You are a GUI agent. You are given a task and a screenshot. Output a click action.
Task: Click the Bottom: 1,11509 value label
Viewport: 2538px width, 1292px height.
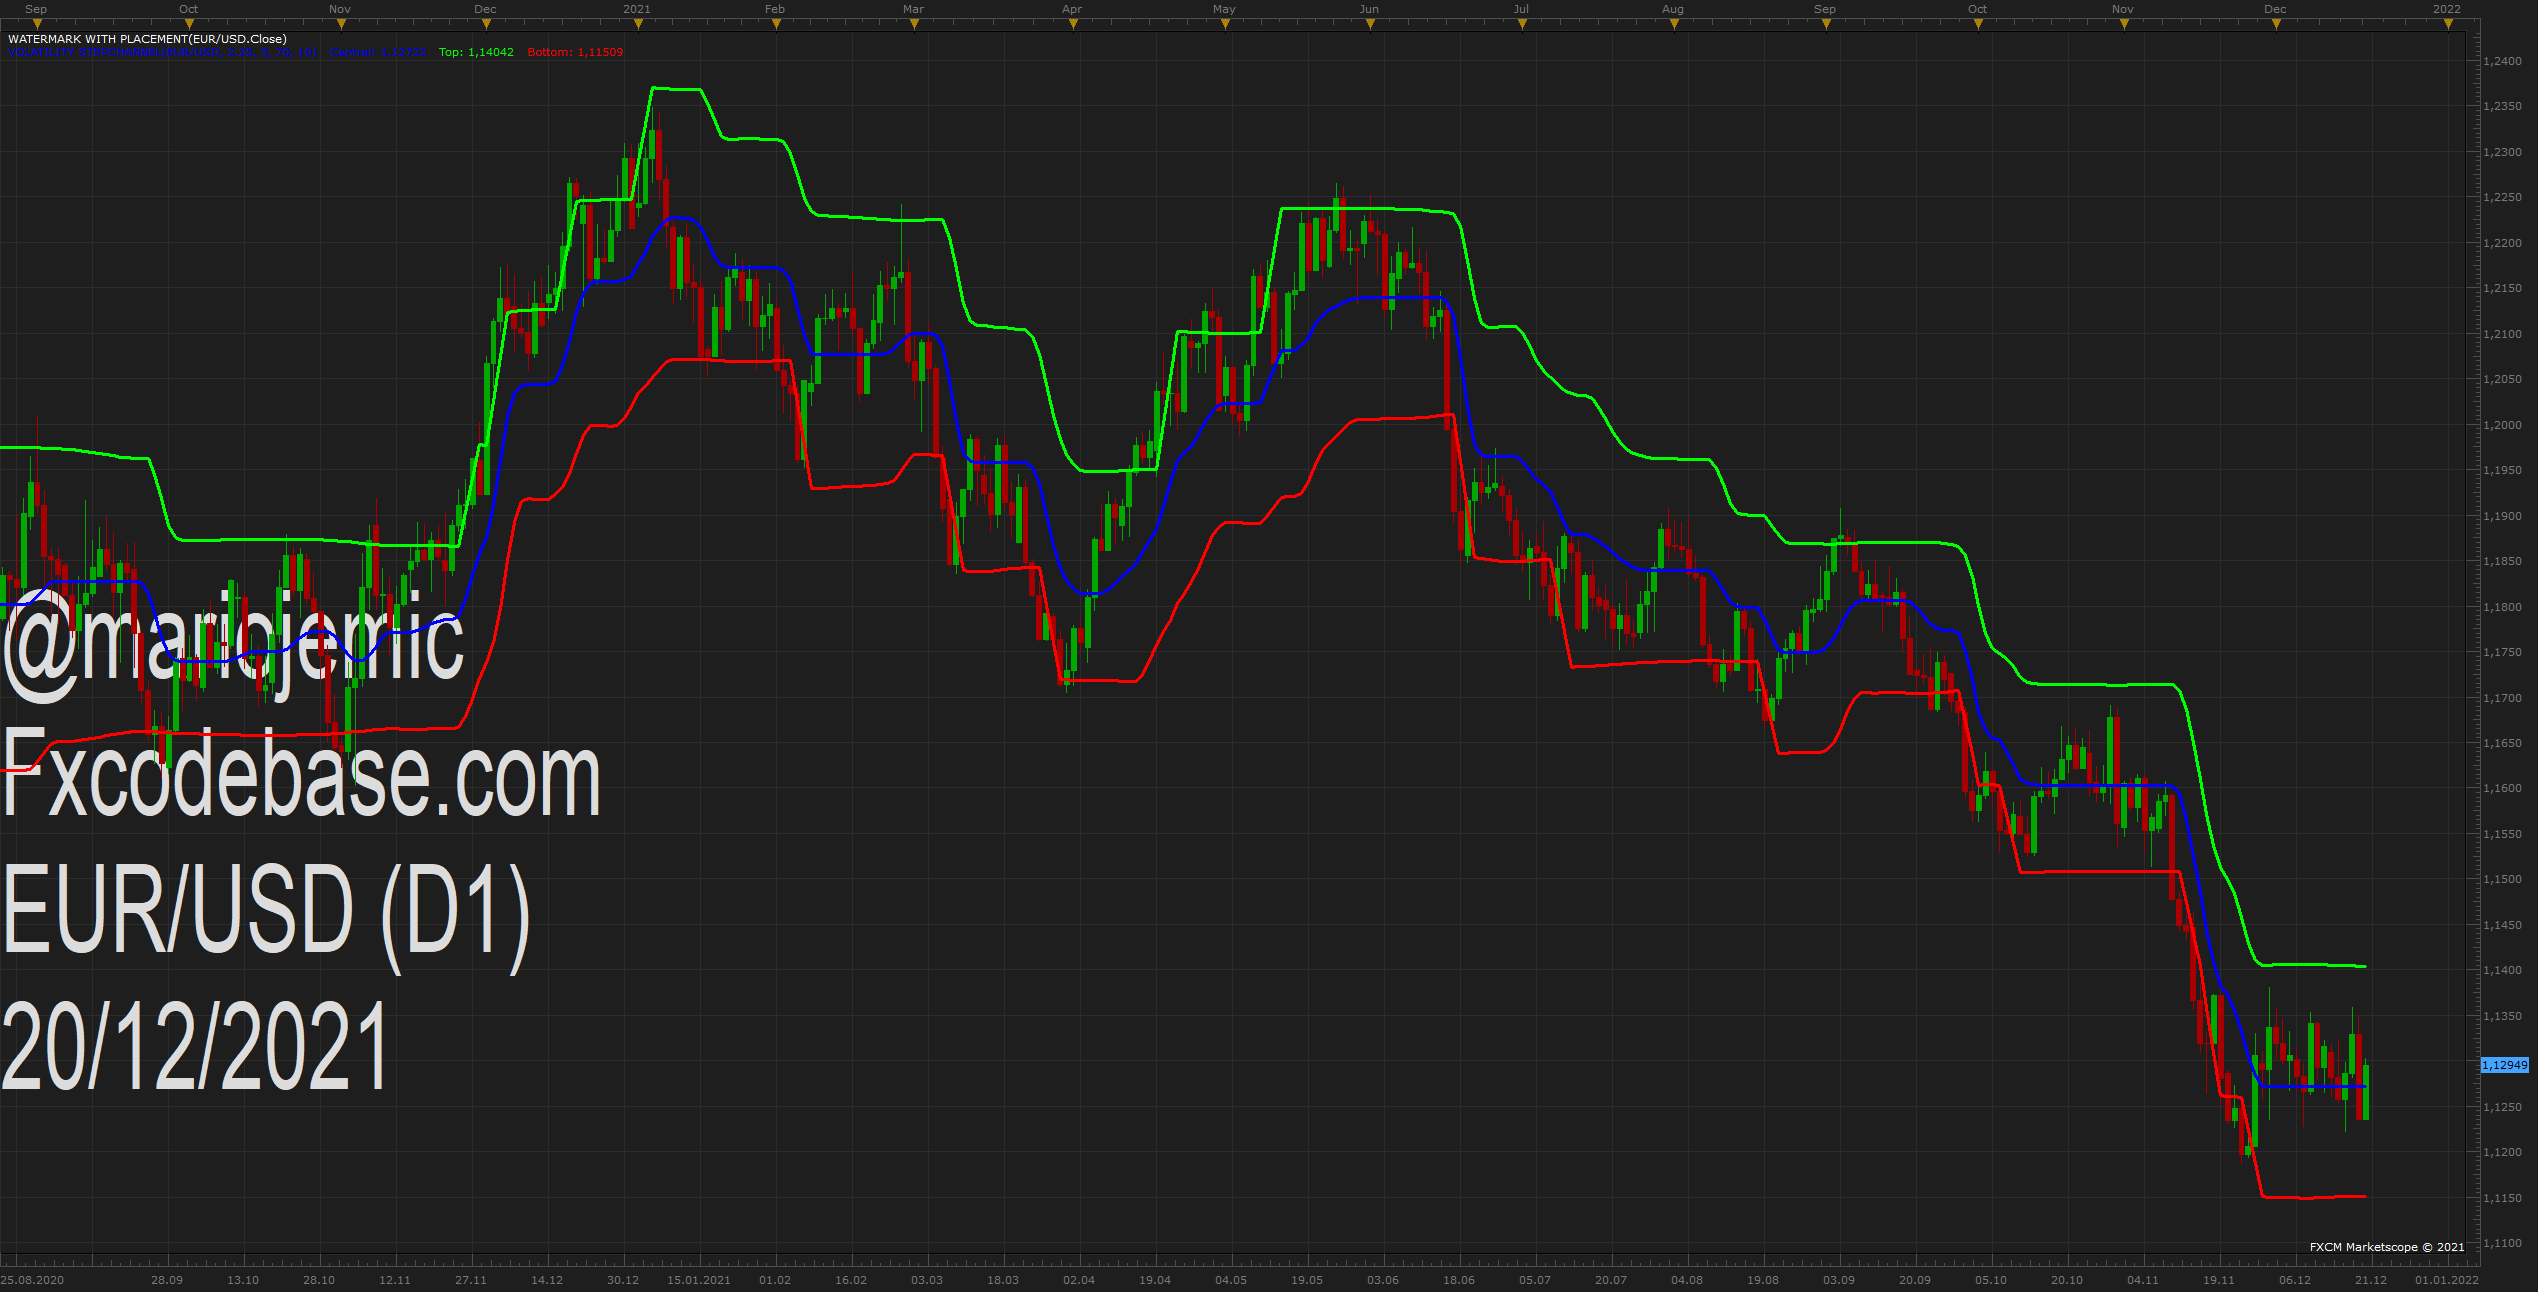(575, 52)
